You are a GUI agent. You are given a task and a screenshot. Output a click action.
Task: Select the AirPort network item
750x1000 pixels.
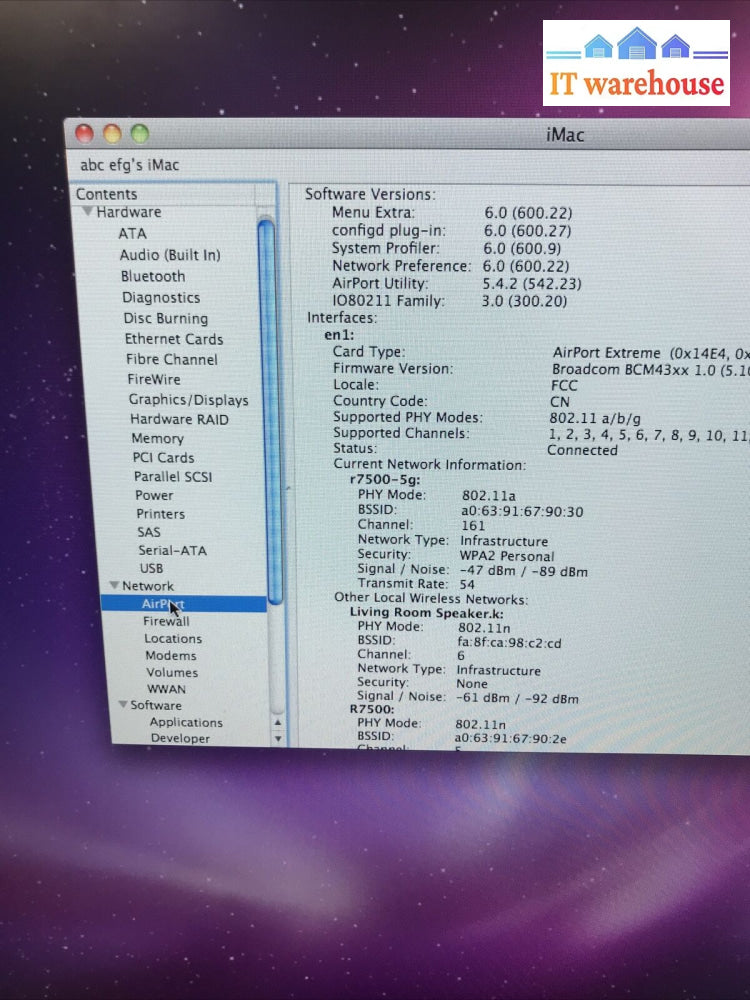click(x=163, y=604)
